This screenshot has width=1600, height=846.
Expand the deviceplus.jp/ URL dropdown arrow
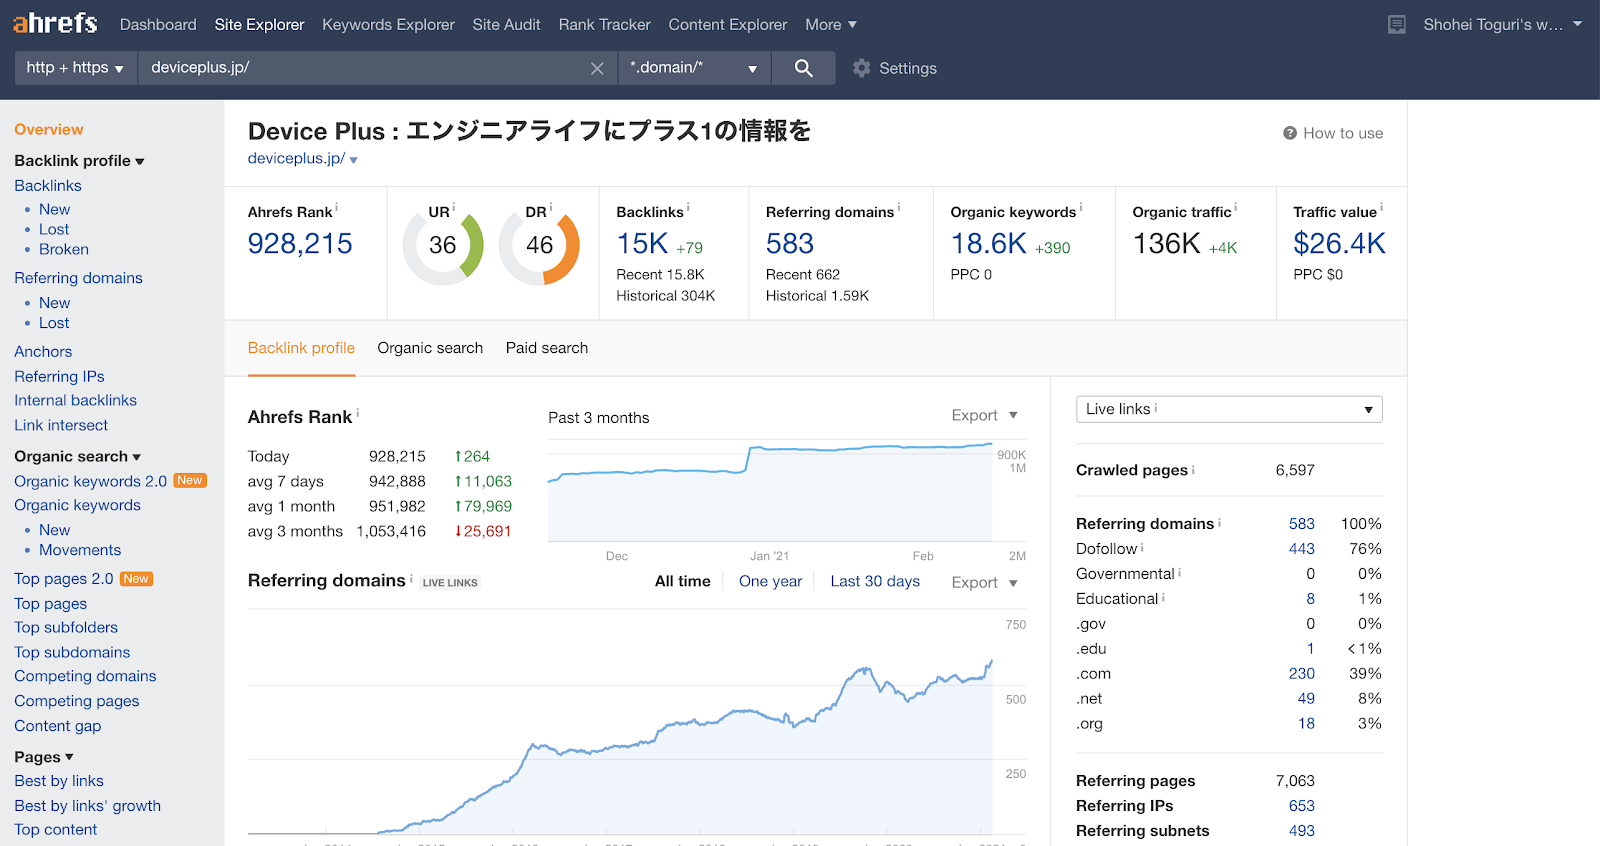354,160
